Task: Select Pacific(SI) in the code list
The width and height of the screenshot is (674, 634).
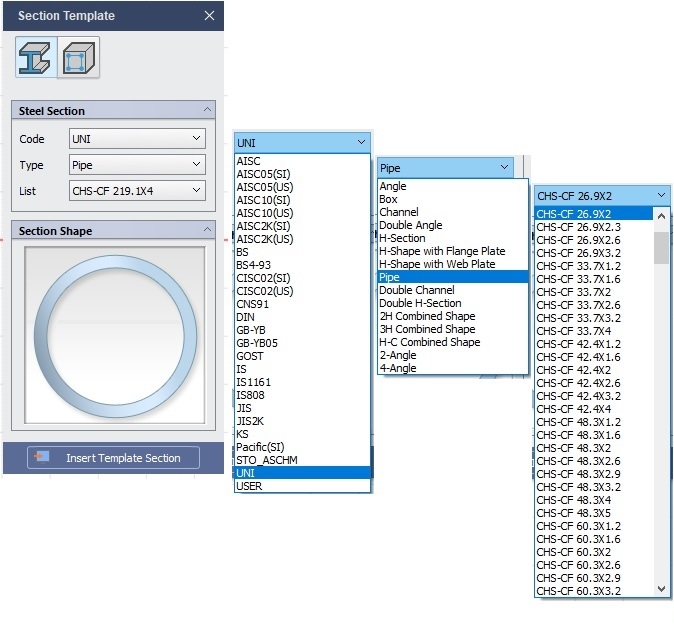Action: coord(302,447)
